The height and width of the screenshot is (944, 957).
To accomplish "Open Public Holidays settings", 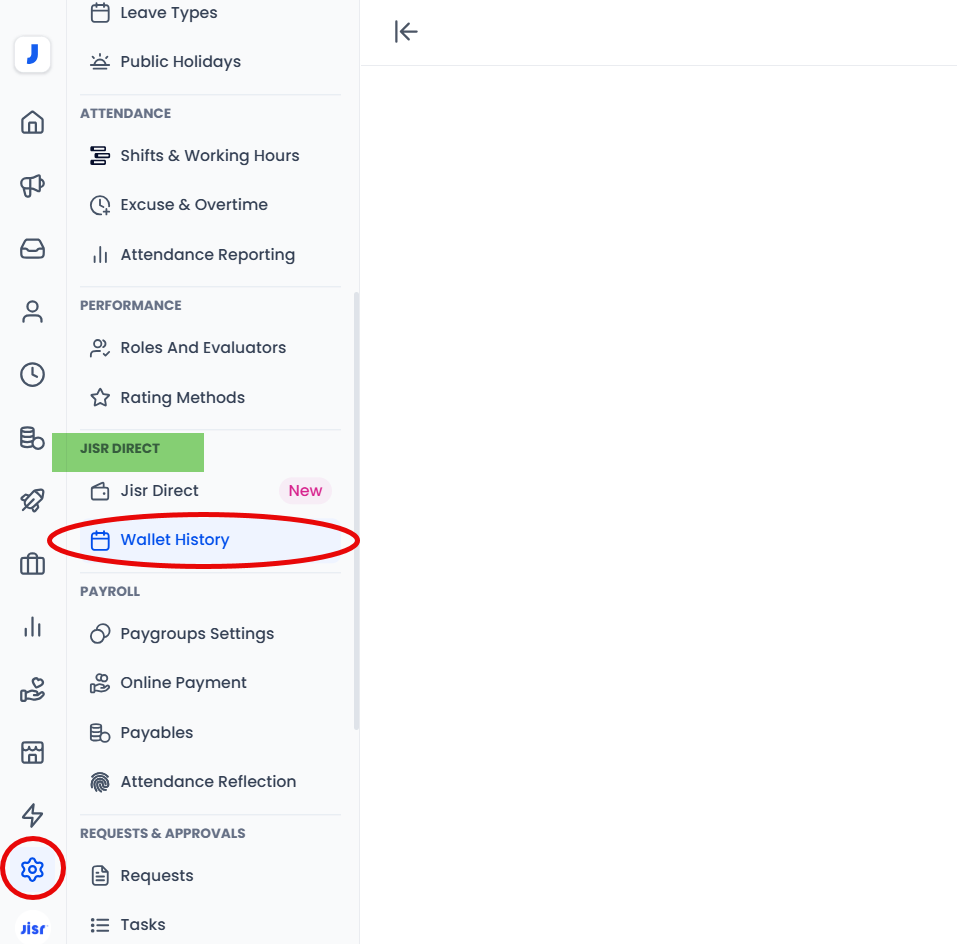I will (180, 62).
